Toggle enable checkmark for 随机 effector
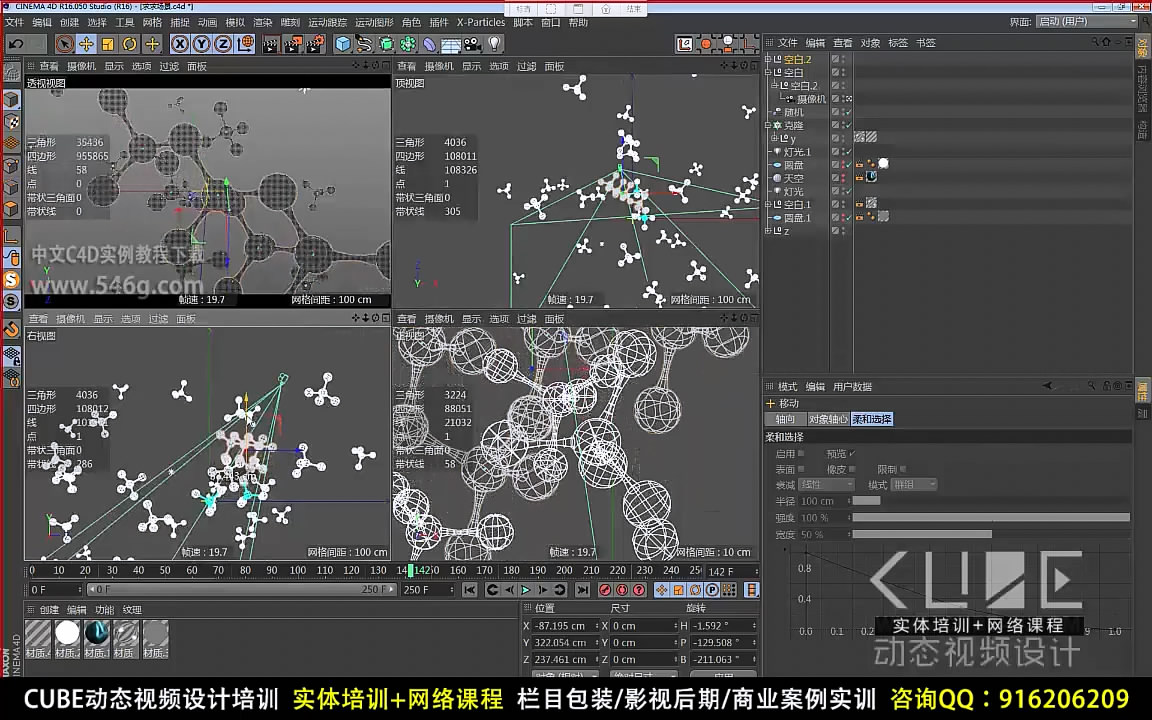 point(848,112)
